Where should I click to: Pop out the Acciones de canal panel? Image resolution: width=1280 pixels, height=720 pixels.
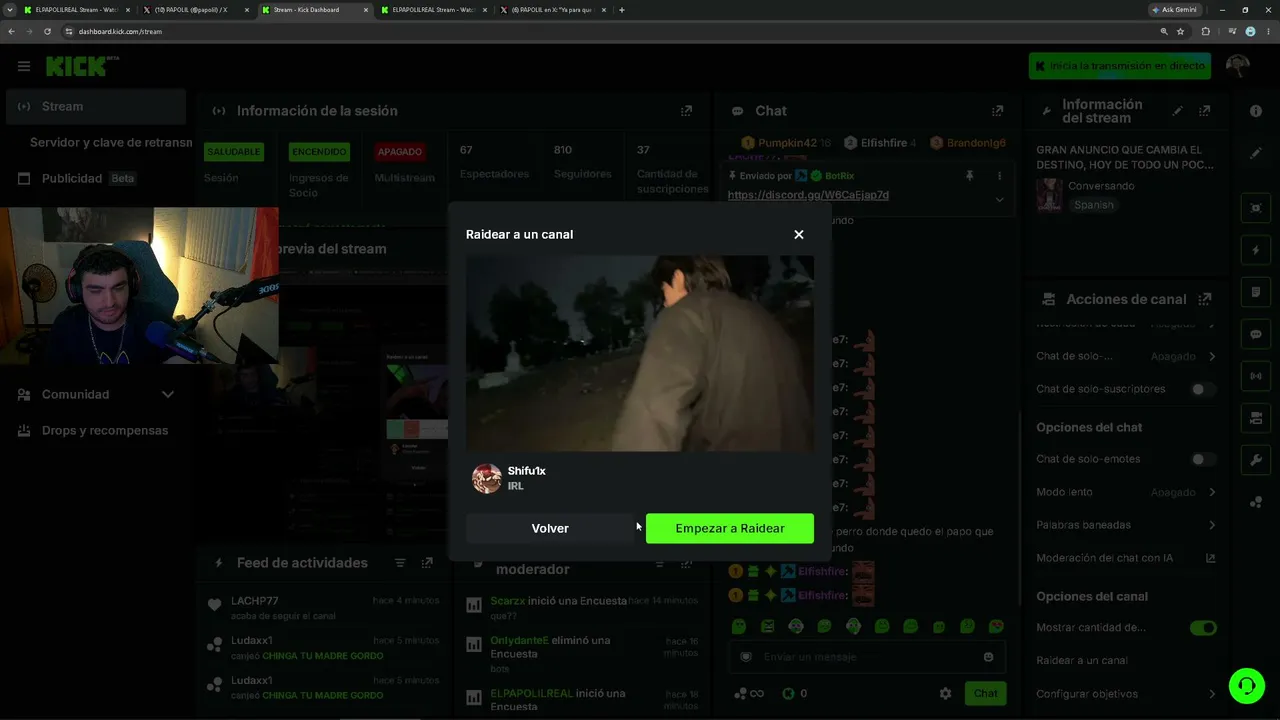[1205, 299]
